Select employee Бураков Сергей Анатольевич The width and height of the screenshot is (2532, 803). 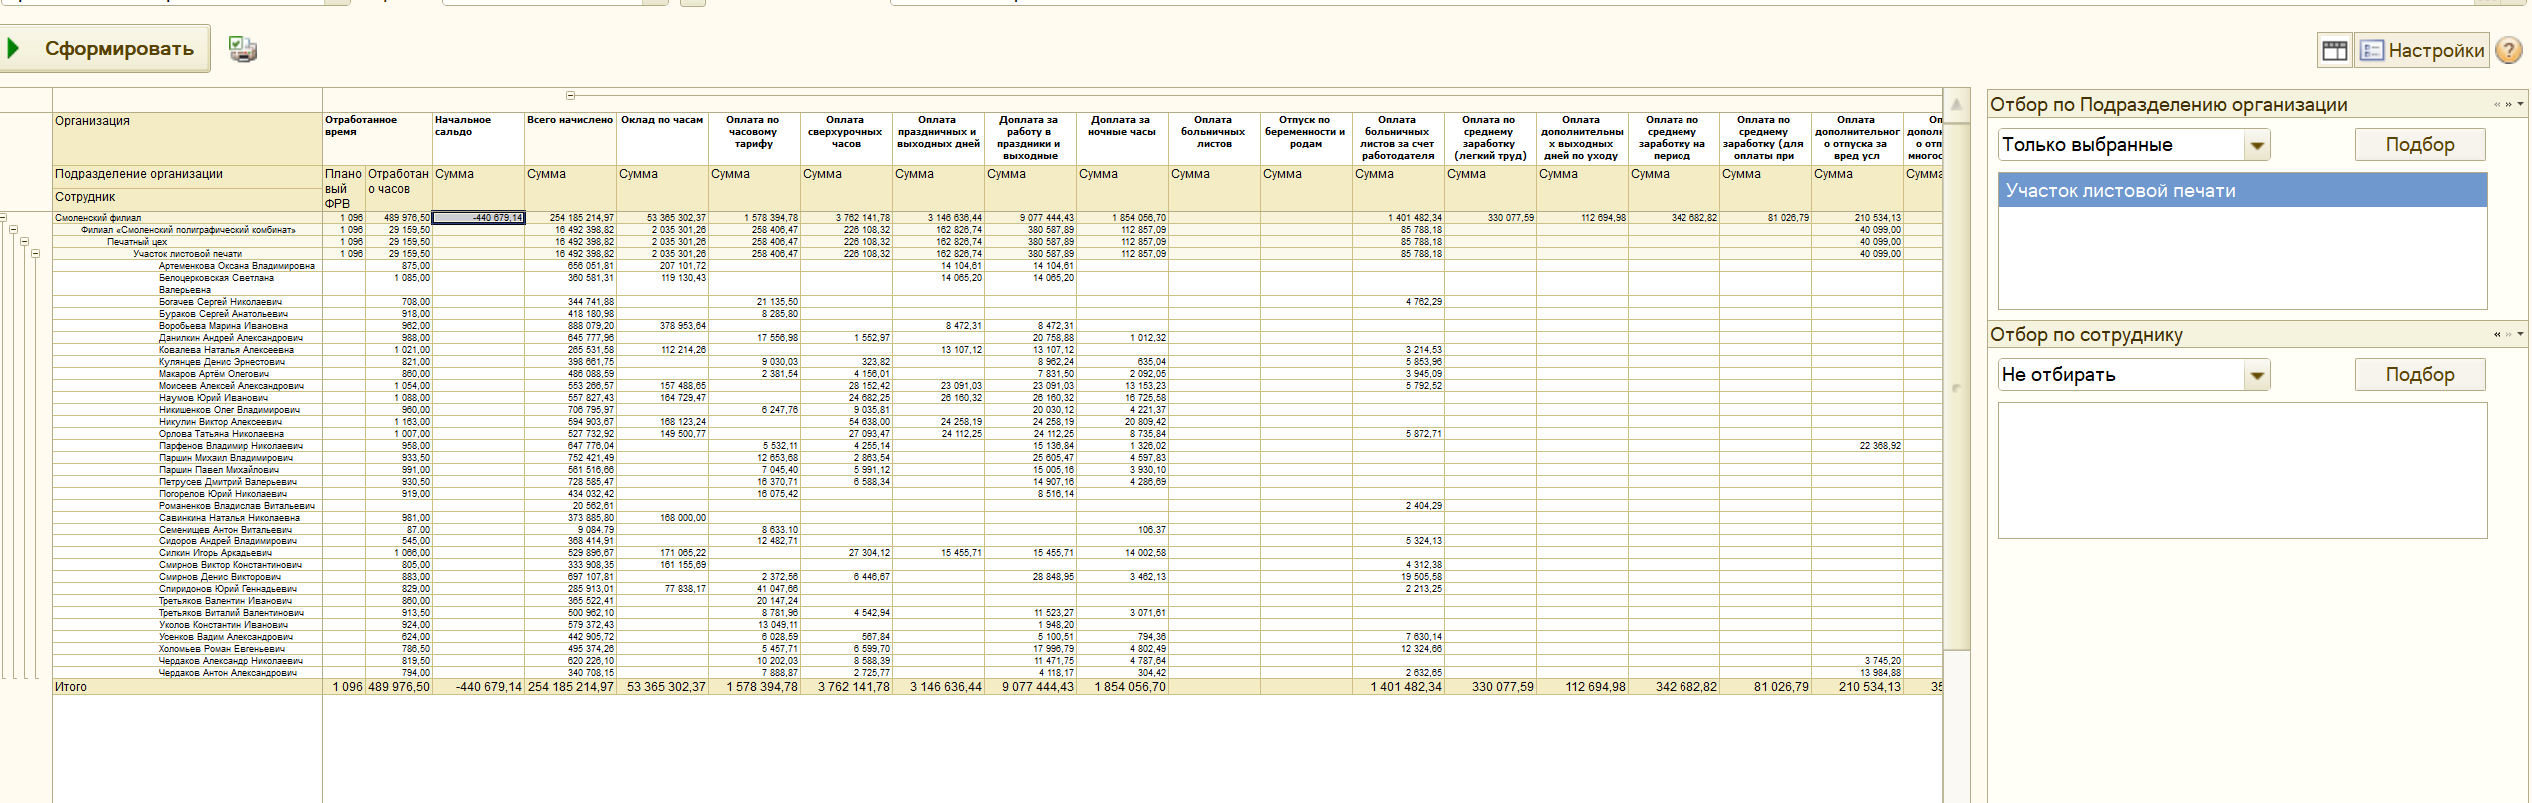(223, 313)
